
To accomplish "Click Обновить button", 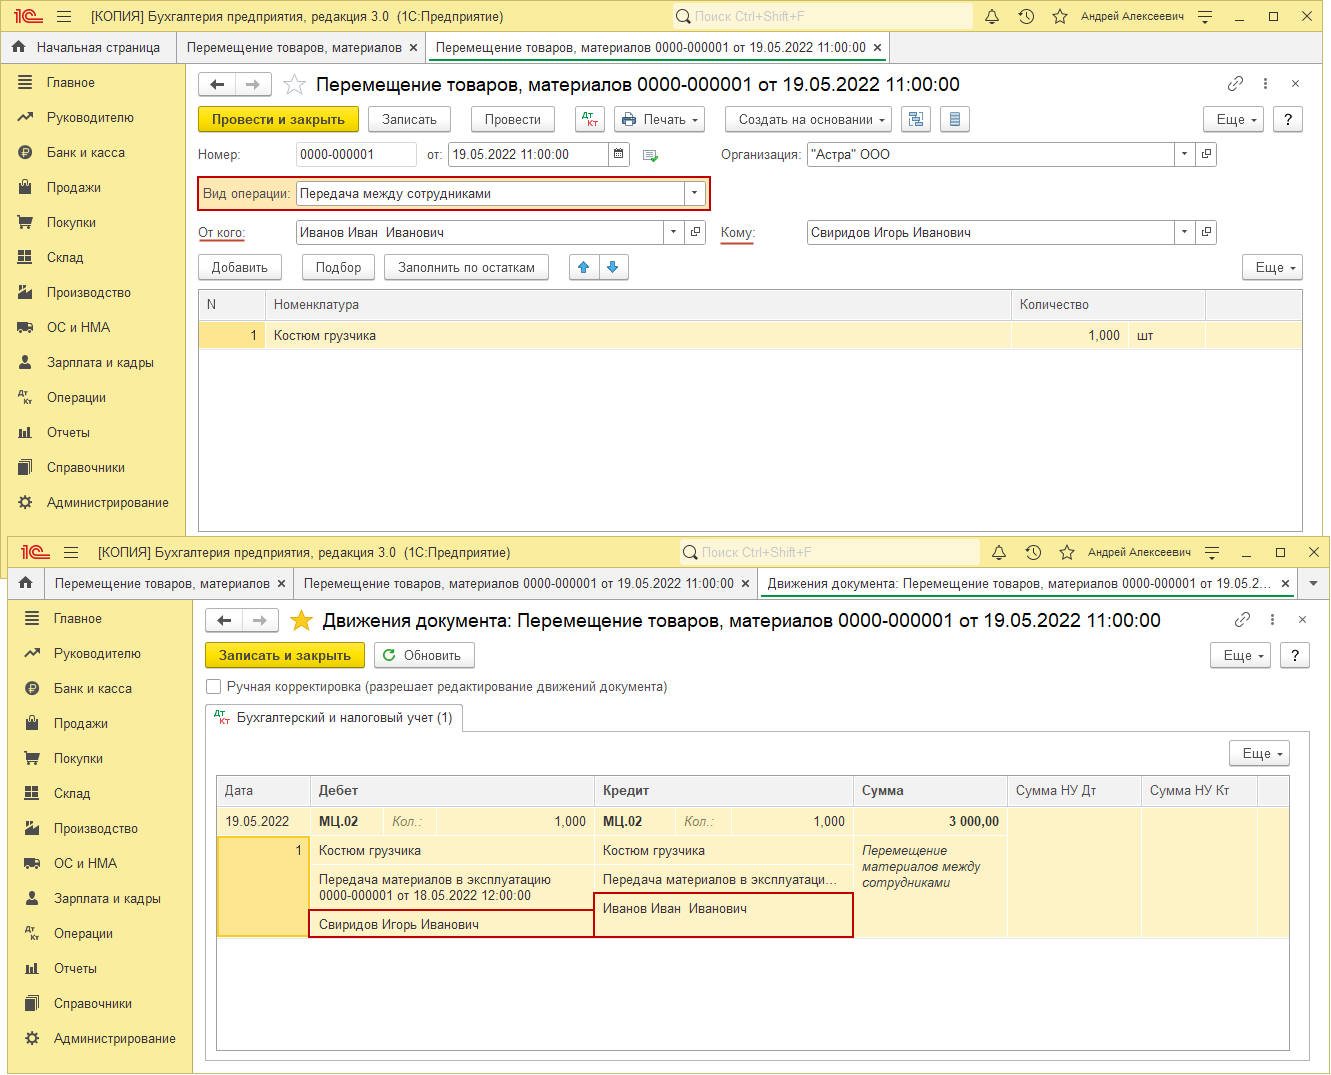I will 424,655.
